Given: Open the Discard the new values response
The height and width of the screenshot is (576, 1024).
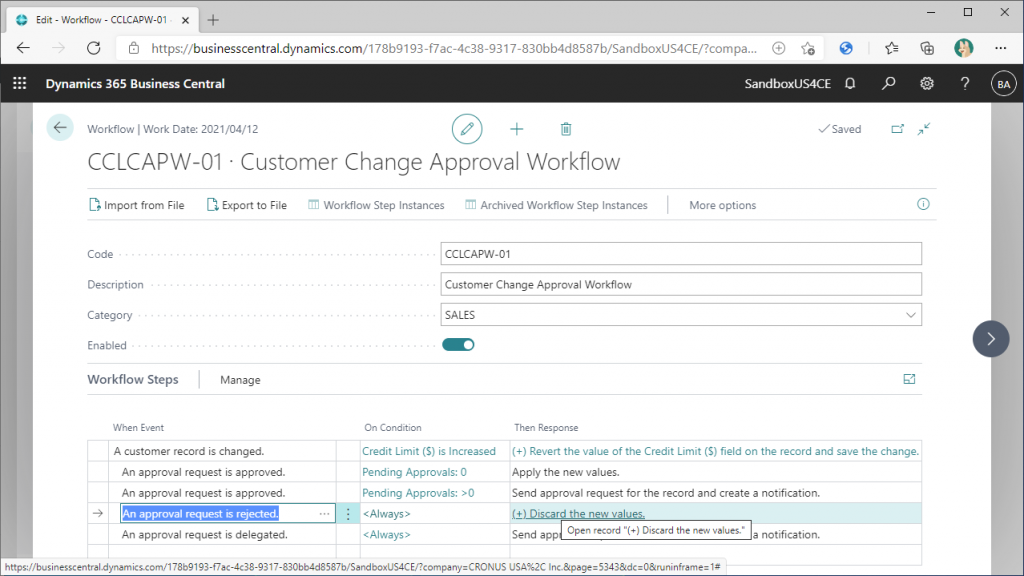Looking at the screenshot, I should [578, 514].
